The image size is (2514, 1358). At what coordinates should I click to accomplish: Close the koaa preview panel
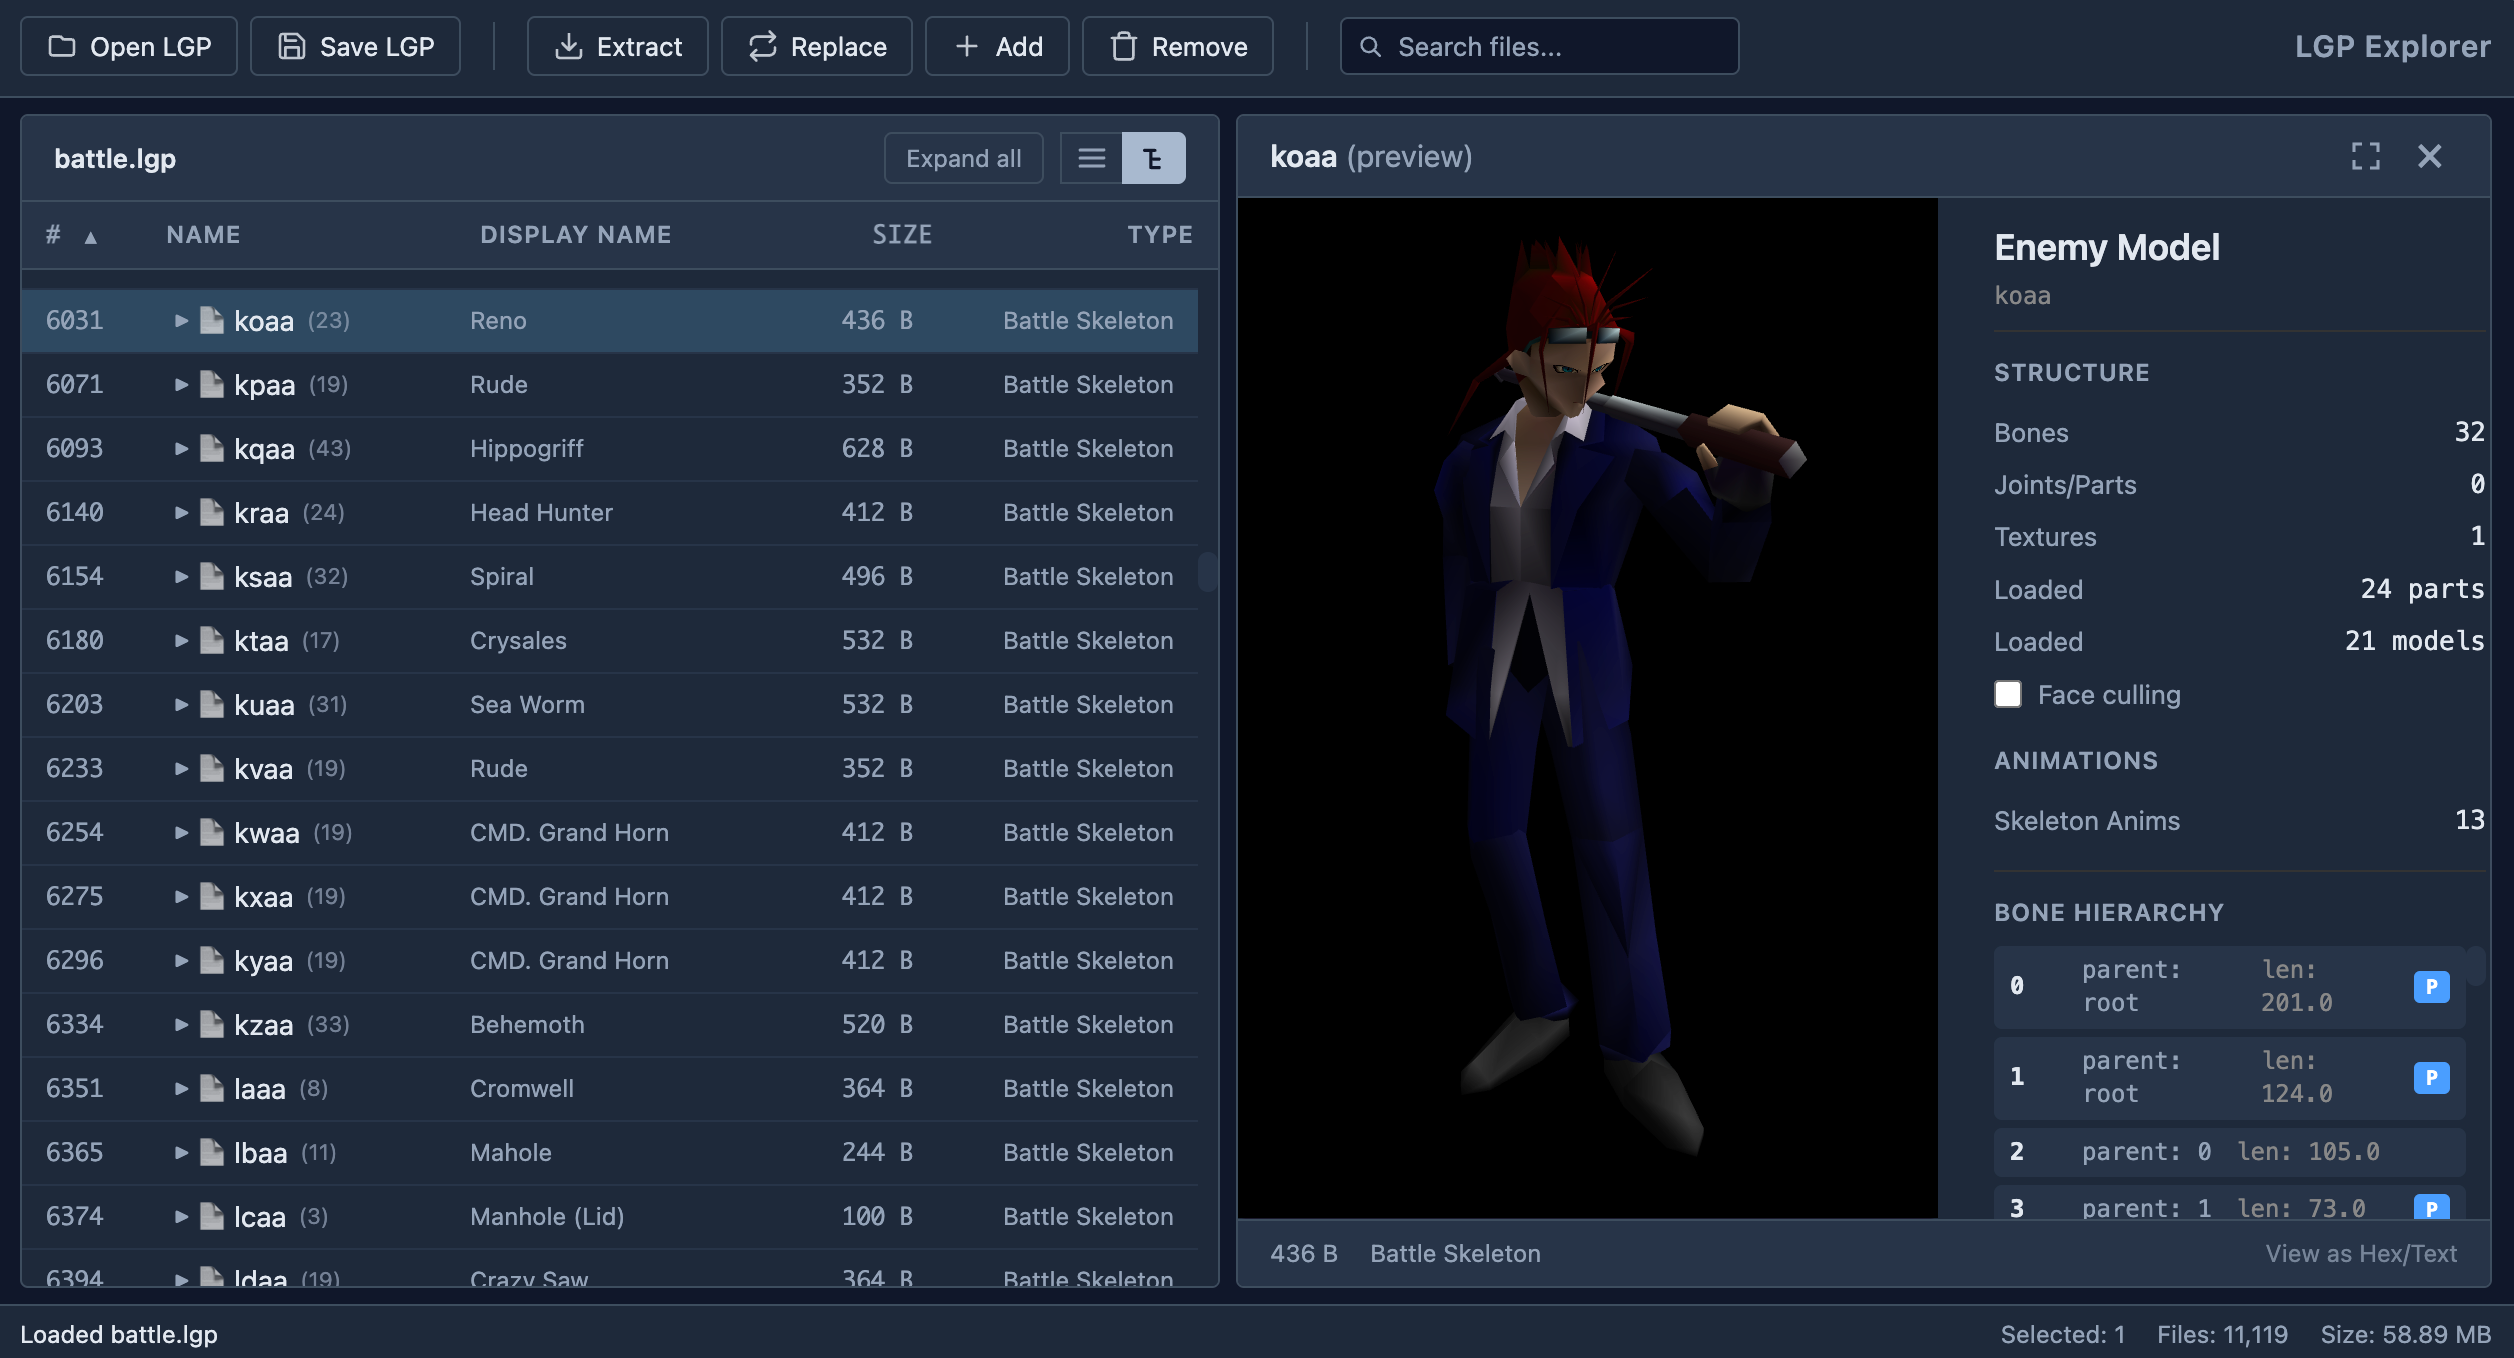click(2429, 156)
